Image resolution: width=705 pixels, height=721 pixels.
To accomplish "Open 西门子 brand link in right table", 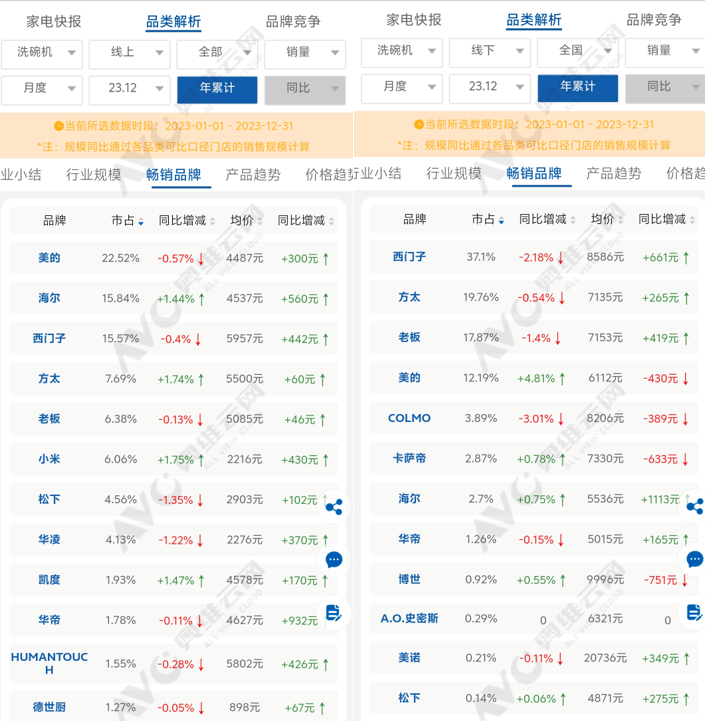I will tap(409, 257).
